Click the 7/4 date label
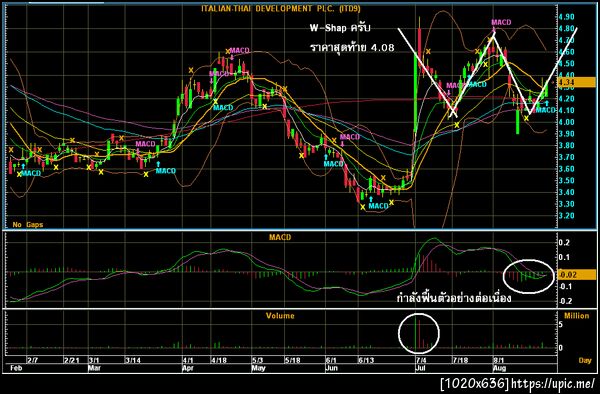The image size is (600, 394). point(421,360)
